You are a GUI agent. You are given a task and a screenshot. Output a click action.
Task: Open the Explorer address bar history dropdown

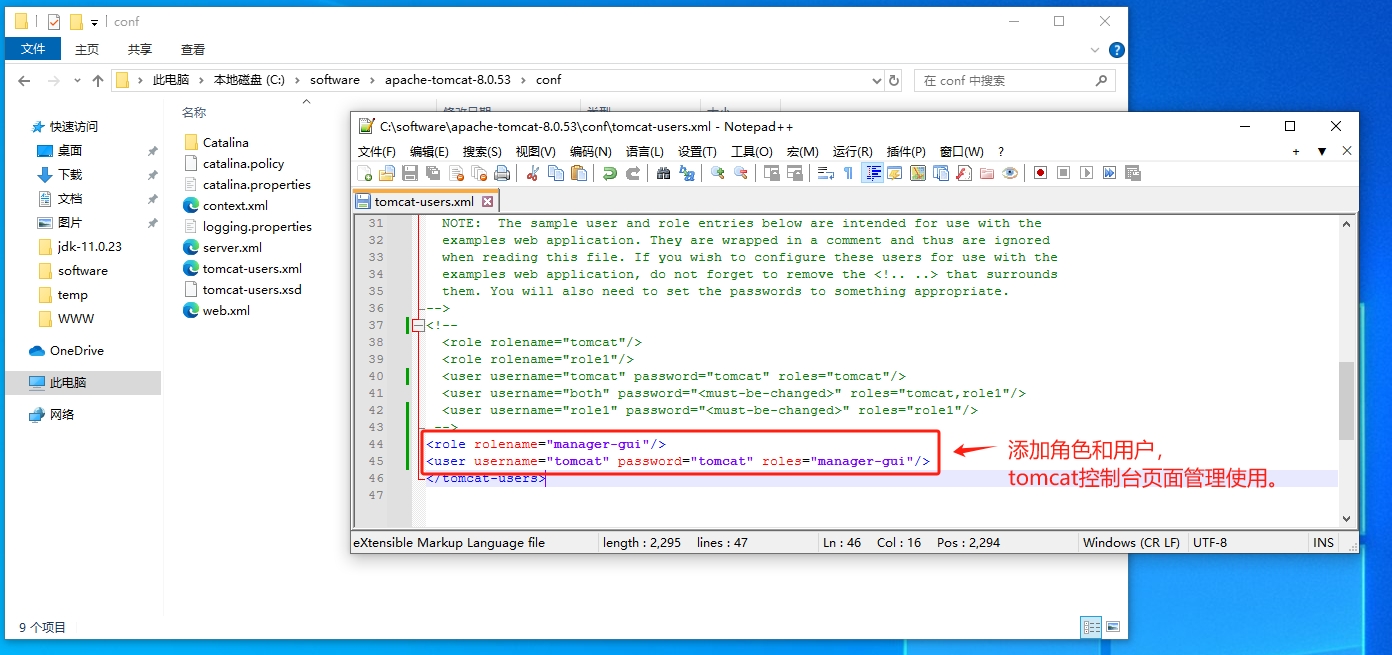pos(876,81)
